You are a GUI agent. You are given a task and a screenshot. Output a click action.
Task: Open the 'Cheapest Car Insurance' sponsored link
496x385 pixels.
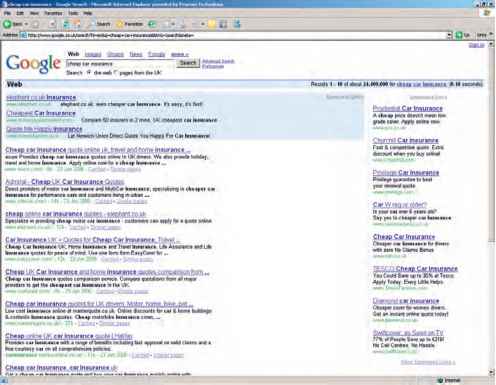click(x=41, y=113)
